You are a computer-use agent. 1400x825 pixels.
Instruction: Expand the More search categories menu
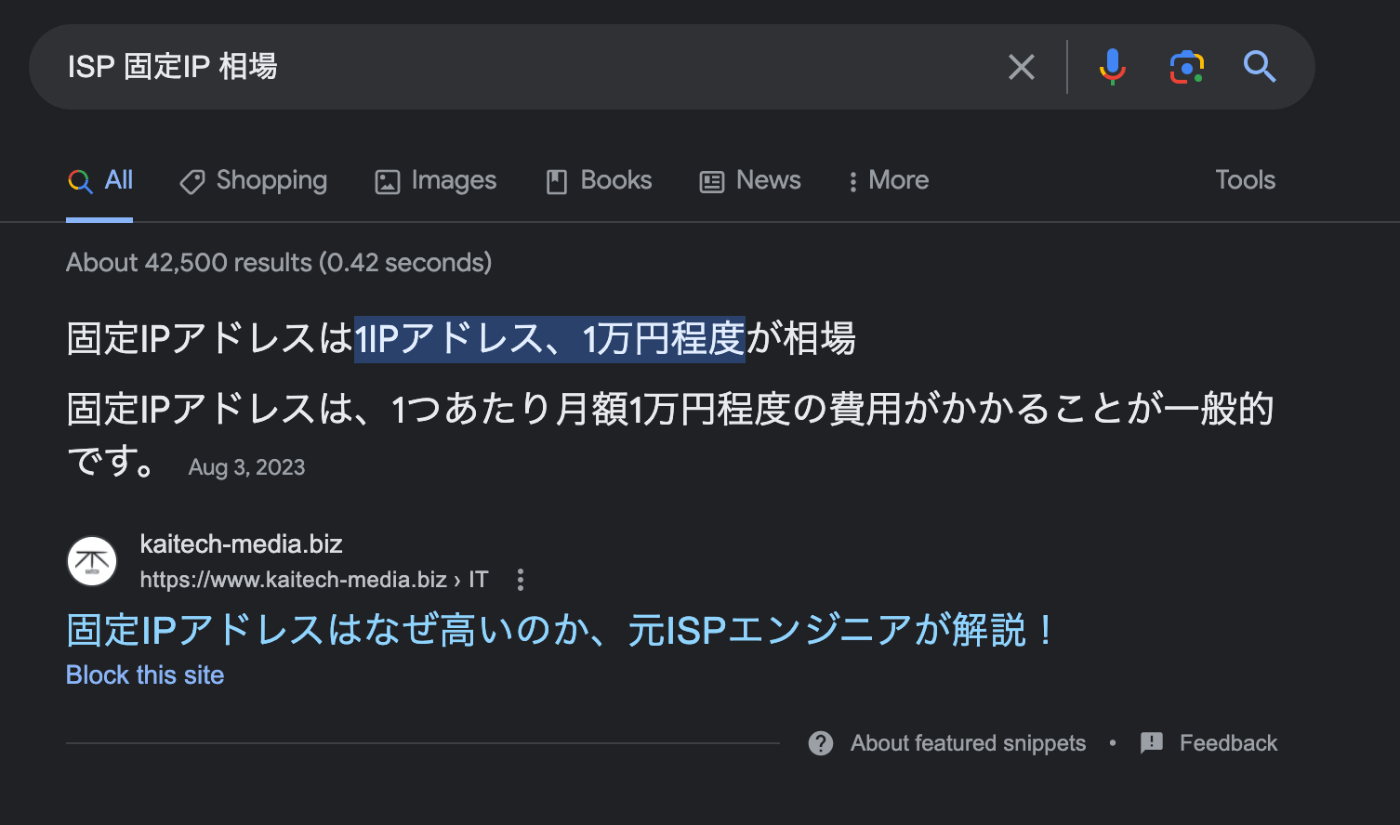[888, 180]
